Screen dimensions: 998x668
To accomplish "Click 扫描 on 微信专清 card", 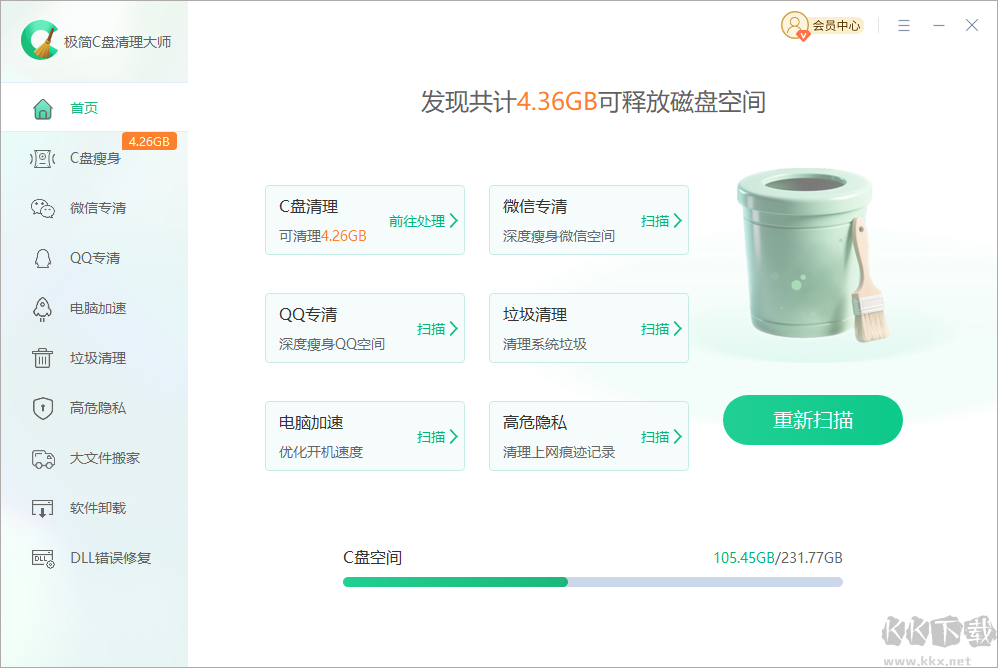I will 655,221.
